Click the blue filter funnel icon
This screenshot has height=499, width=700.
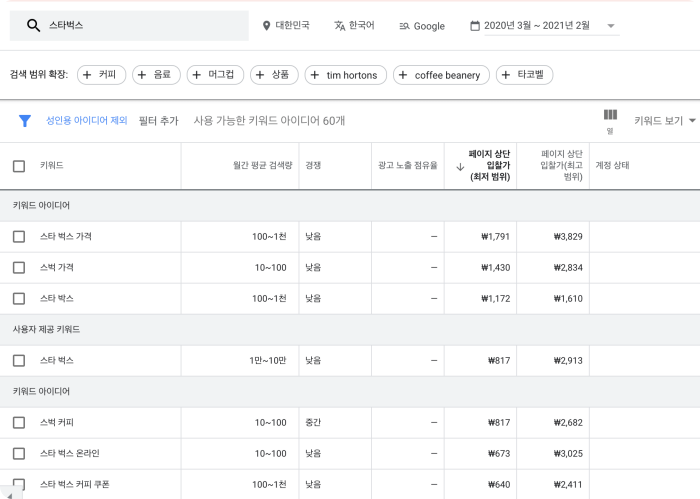tap(25, 121)
